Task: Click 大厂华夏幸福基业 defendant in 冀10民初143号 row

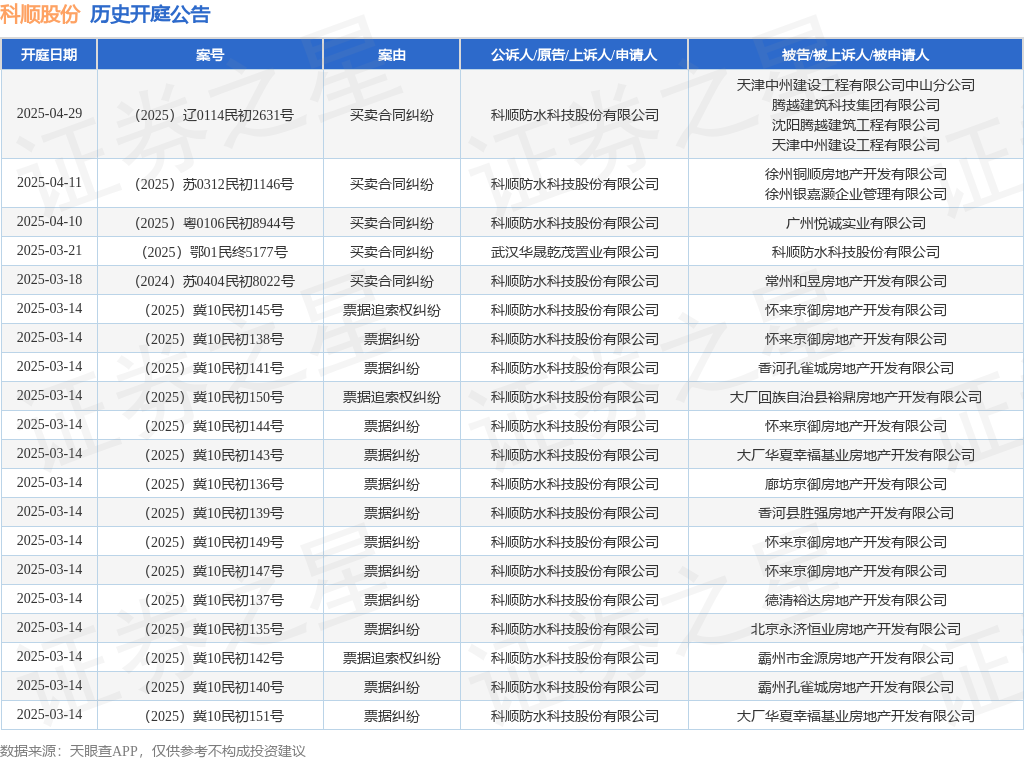Action: [856, 455]
